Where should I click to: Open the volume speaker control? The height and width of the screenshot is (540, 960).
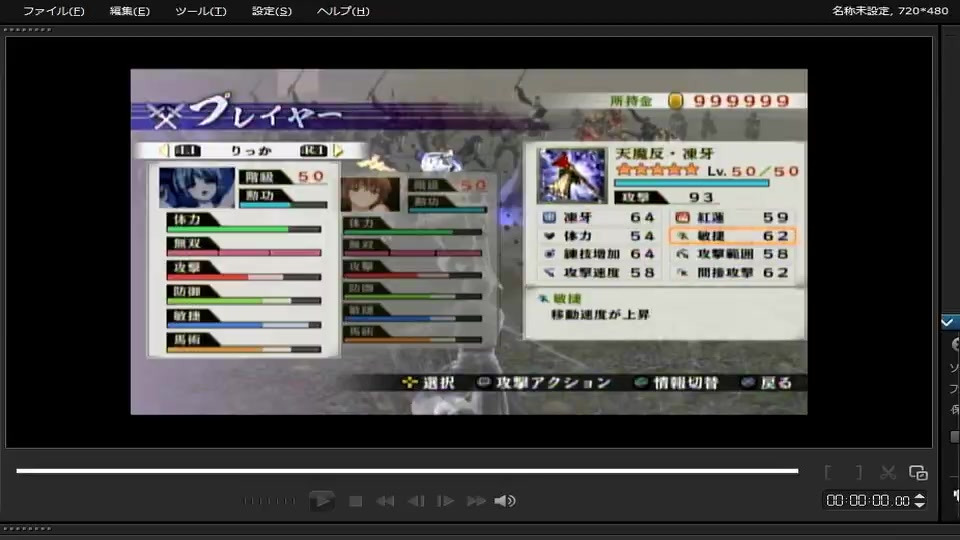[x=505, y=501]
